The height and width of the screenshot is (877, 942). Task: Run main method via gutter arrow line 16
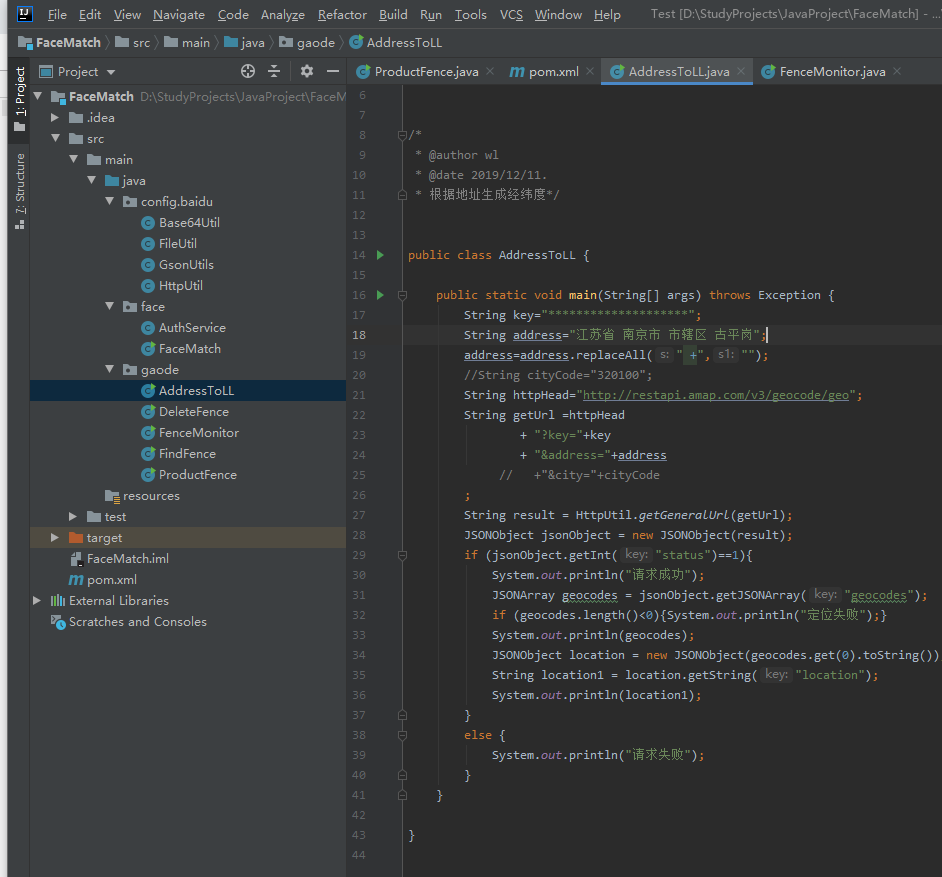pyautogui.click(x=380, y=295)
